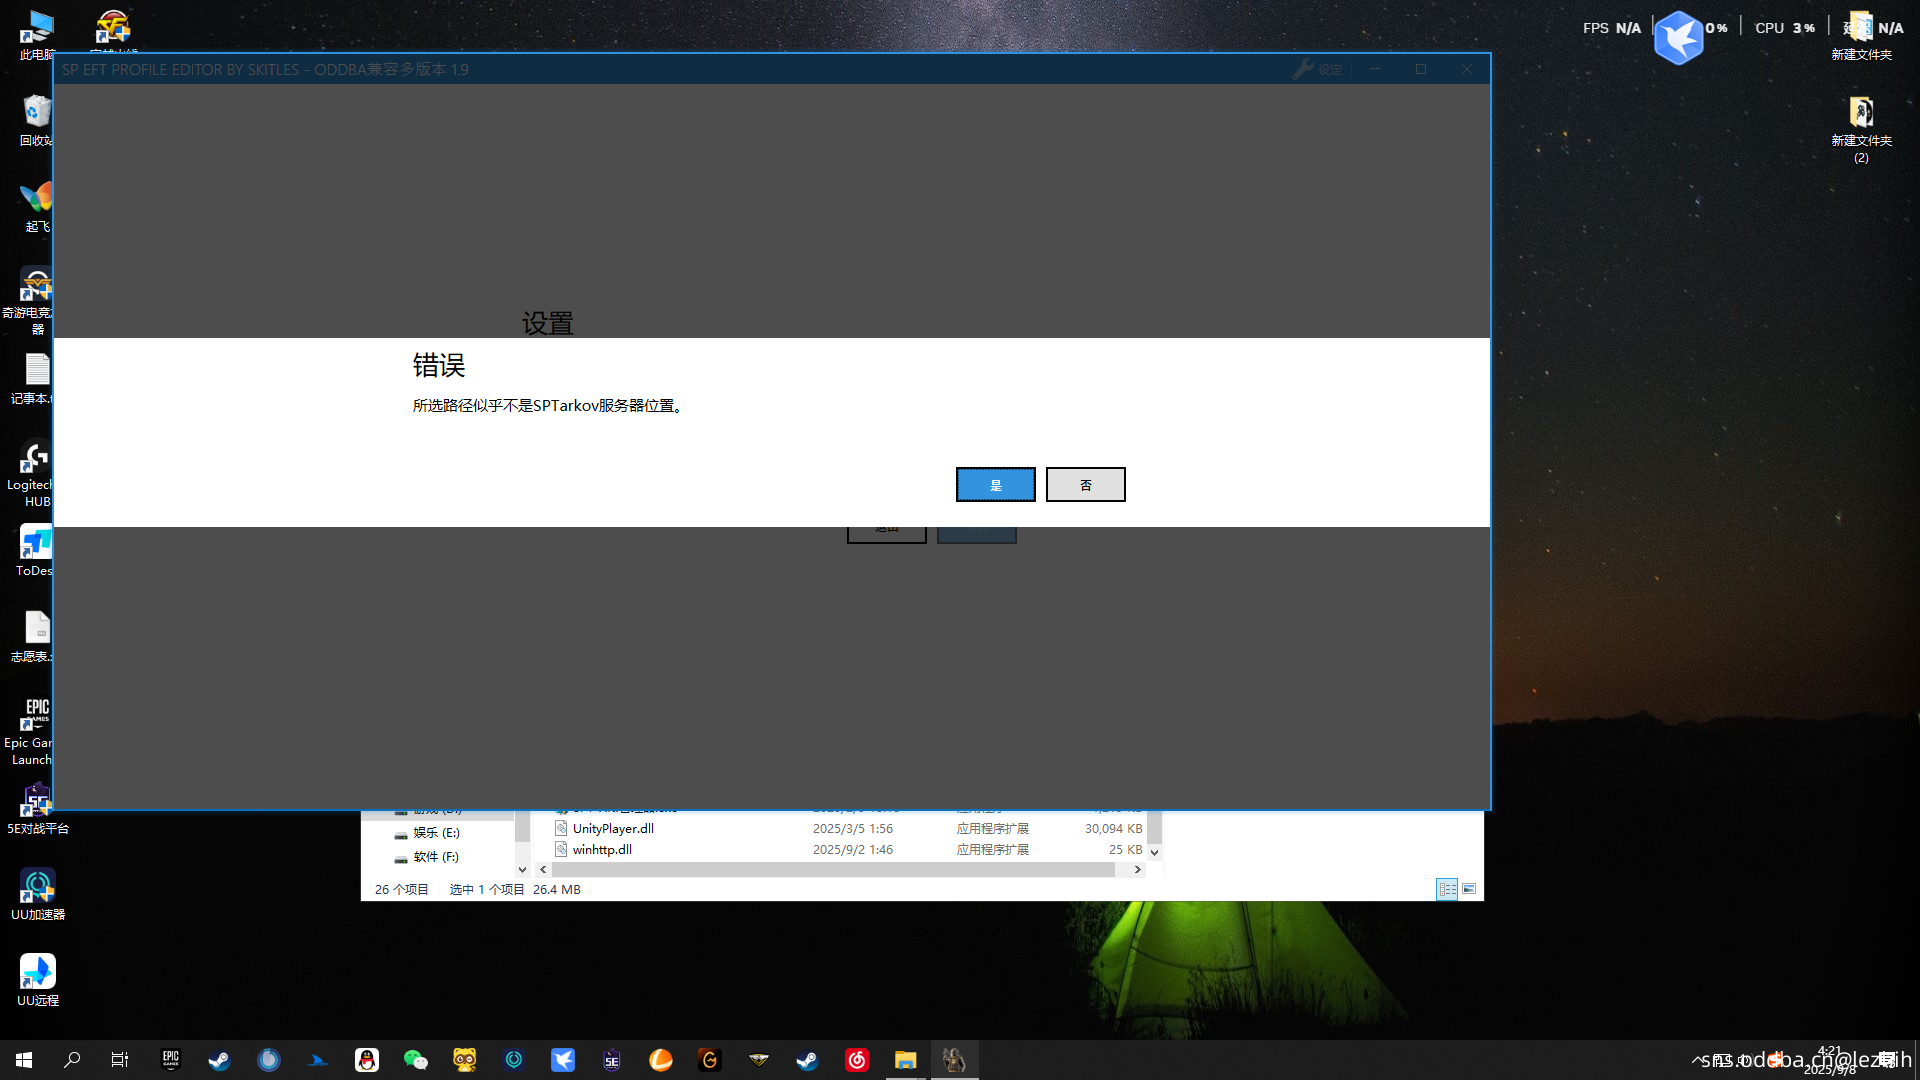Click Explorer nav pane scroll-down arrow
Viewport: 1920px width, 1080px height.
[522, 870]
